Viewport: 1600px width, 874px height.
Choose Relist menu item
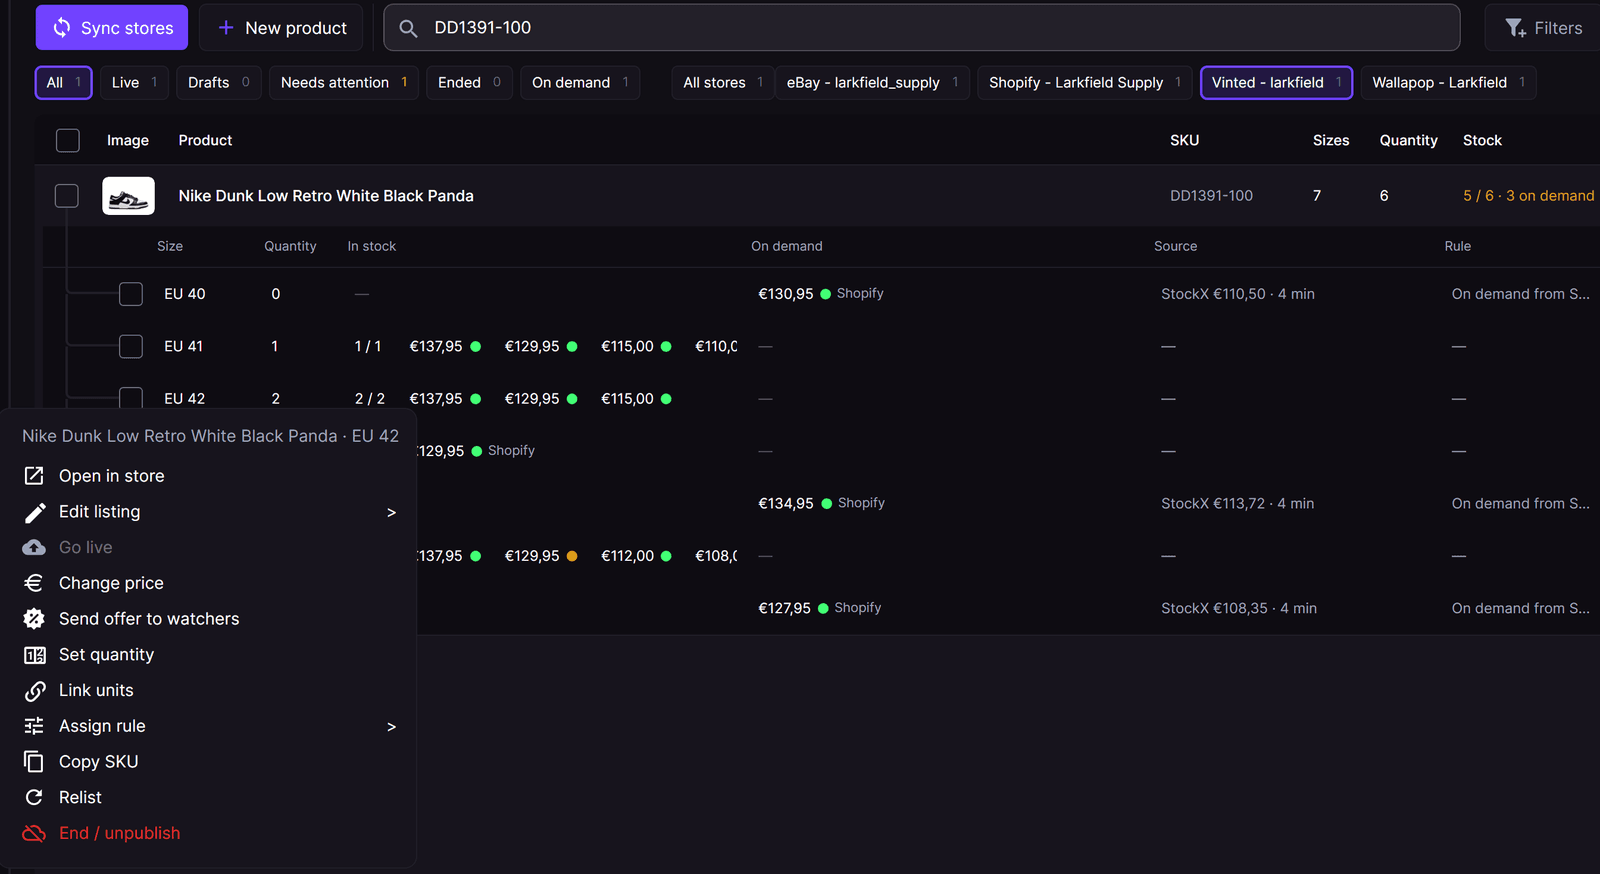pos(209,797)
